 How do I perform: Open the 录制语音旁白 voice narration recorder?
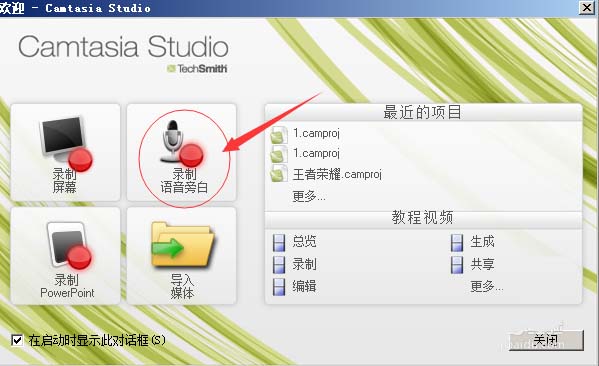pyautogui.click(x=181, y=152)
